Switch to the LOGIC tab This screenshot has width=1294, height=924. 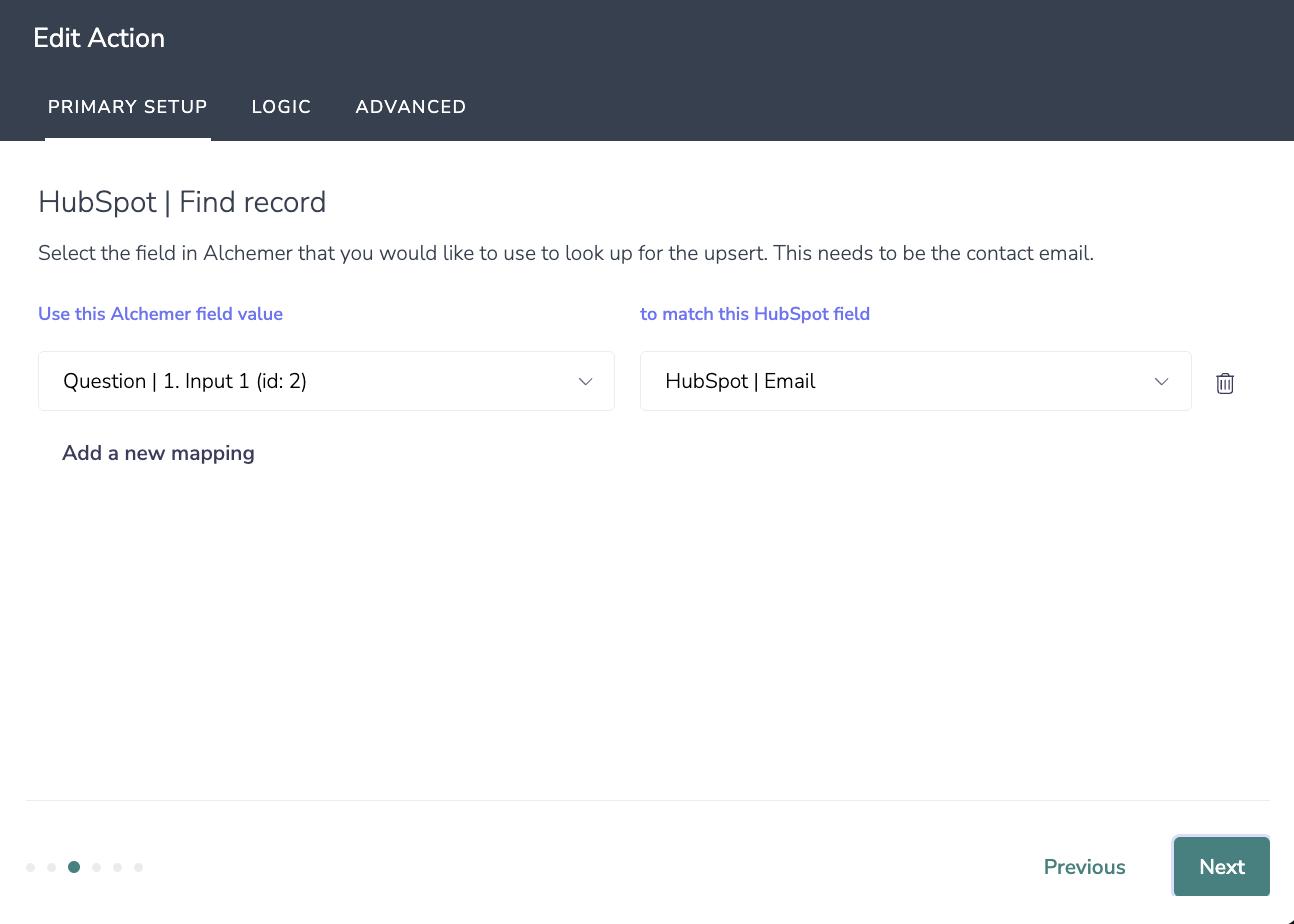[281, 107]
